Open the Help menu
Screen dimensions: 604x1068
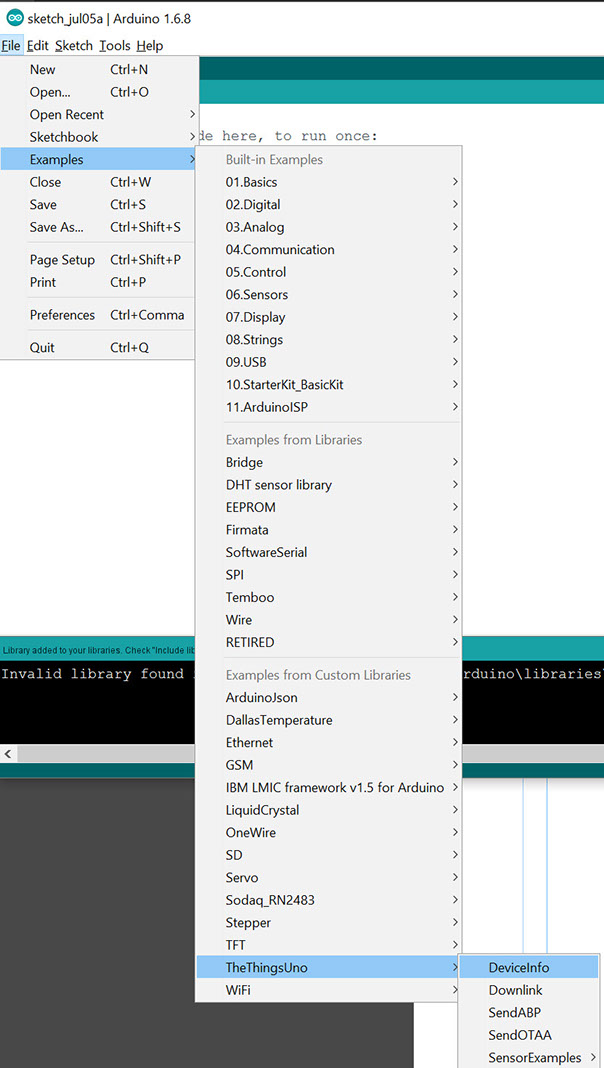pos(150,46)
